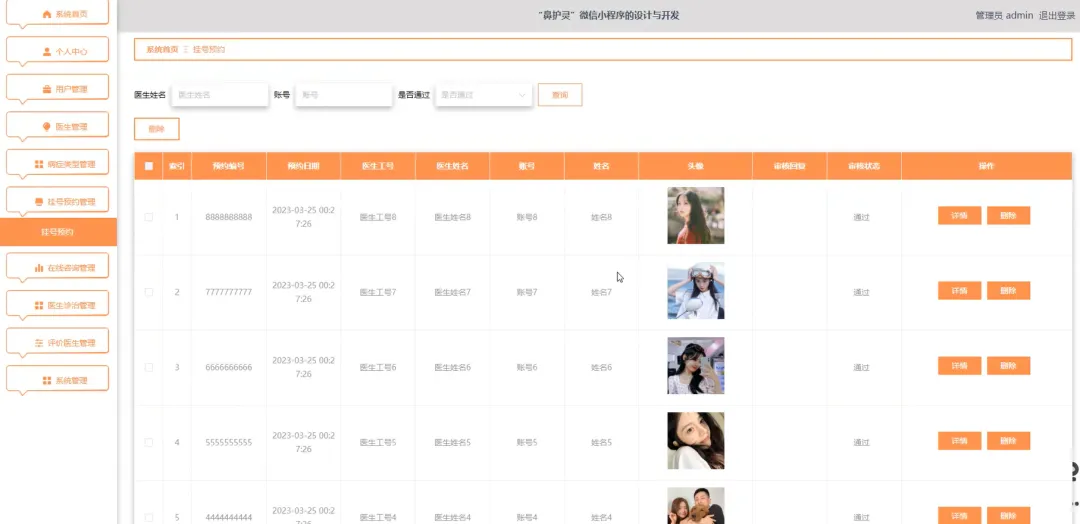
Task: Click 通过 status in 姓名6 row
Action: pyautogui.click(x=862, y=367)
